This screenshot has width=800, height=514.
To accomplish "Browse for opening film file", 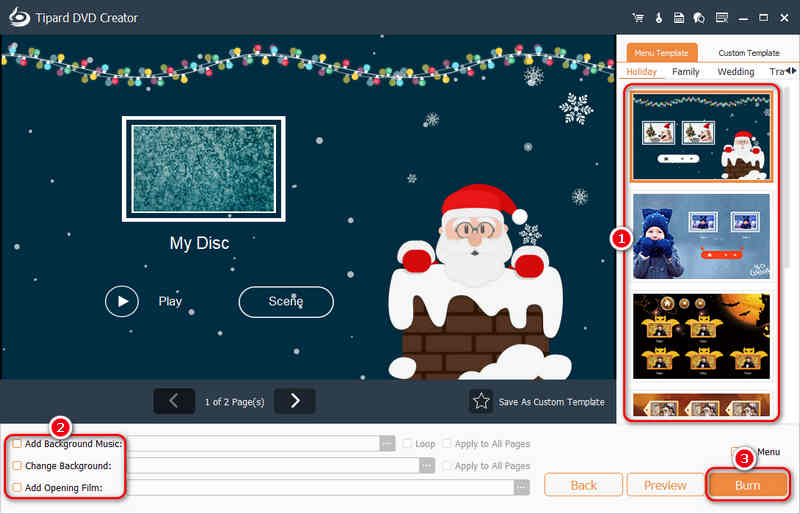I will pos(521,487).
